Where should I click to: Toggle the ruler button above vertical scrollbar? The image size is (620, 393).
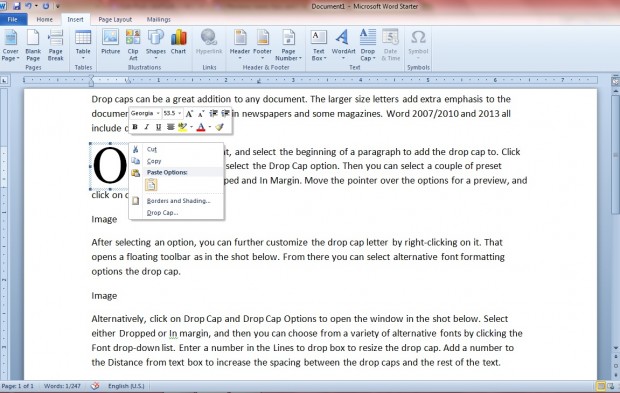[x=615, y=82]
